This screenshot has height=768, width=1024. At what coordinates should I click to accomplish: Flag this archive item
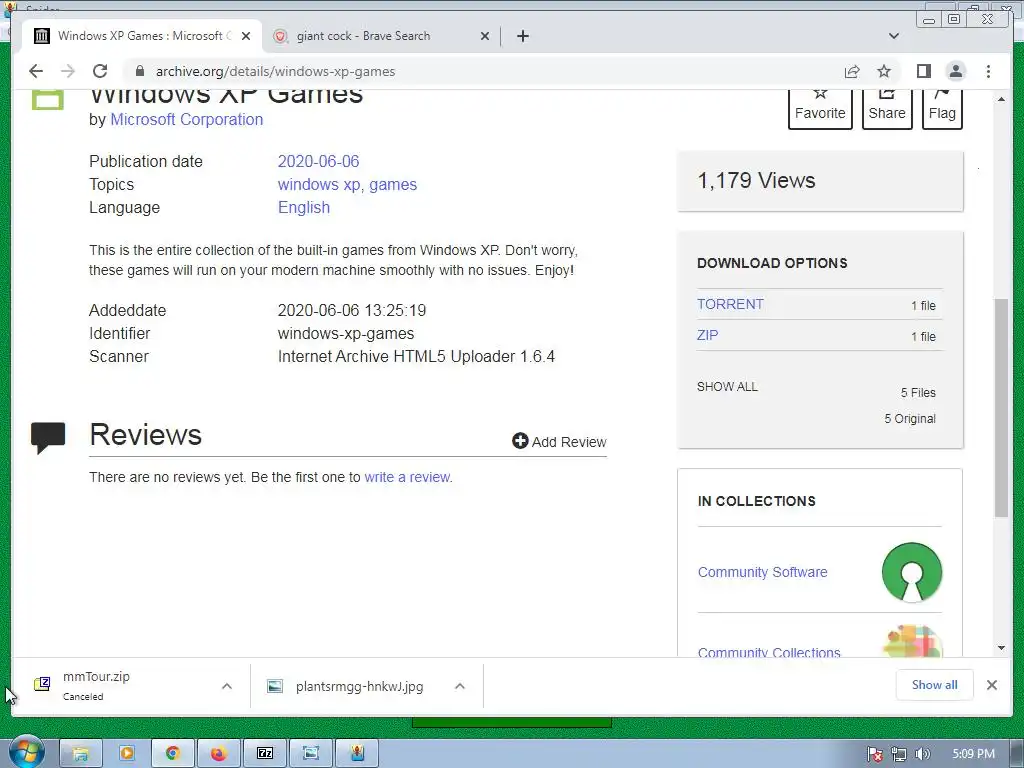coord(942,108)
